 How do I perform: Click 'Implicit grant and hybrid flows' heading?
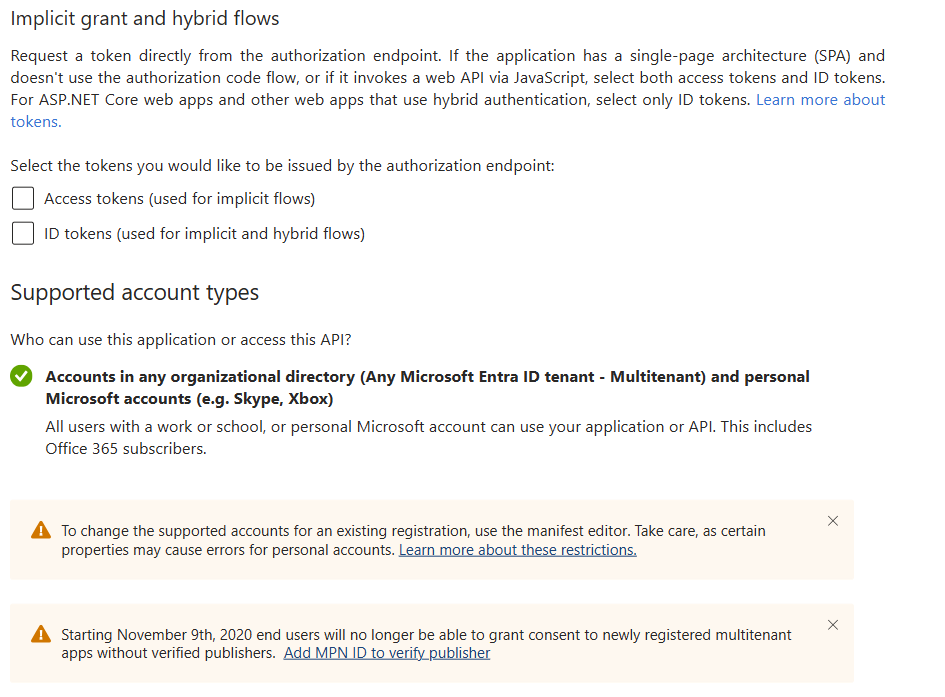(145, 19)
